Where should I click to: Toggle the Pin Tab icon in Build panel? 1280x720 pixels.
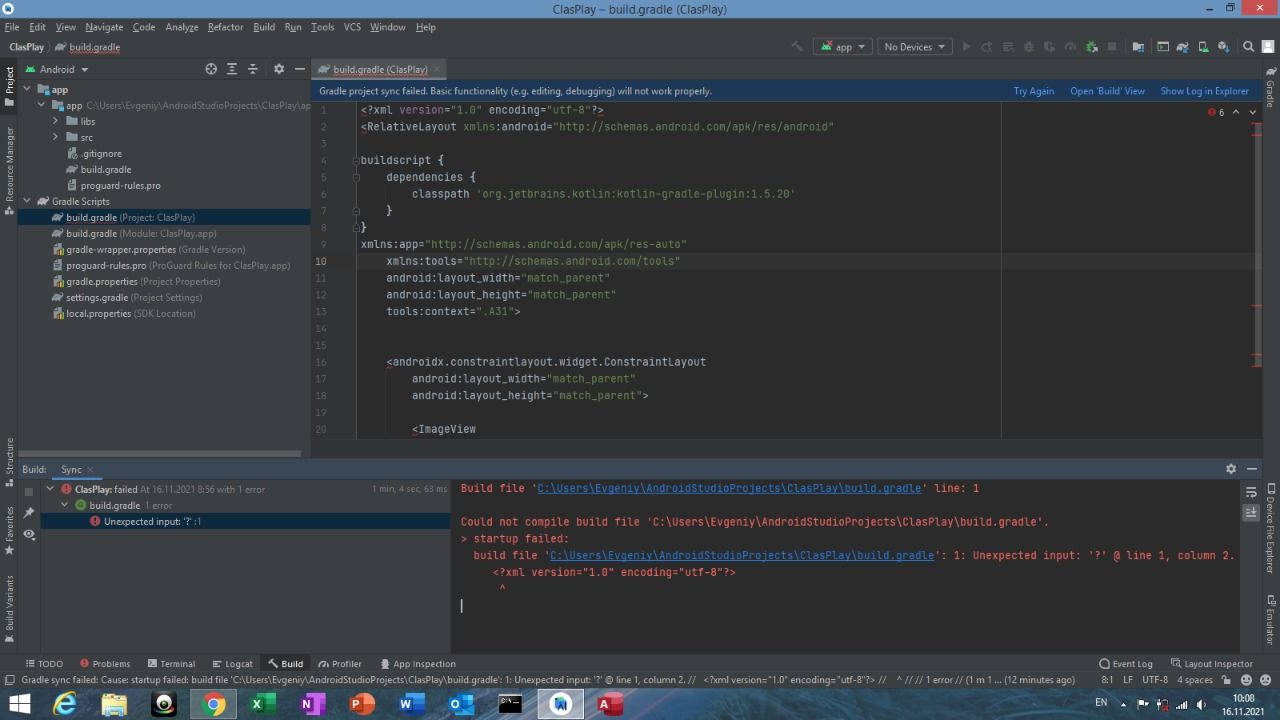pos(29,513)
